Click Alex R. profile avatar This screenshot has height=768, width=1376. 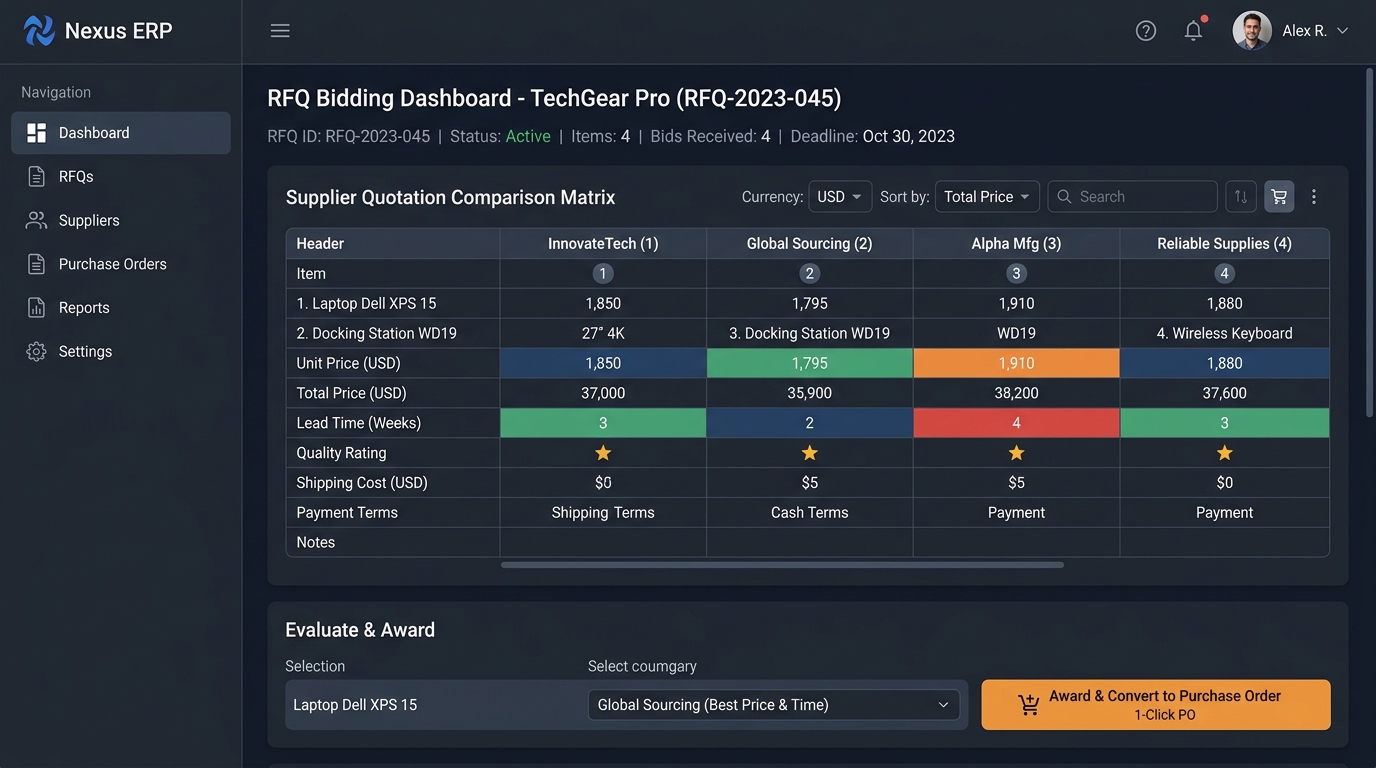[1252, 31]
